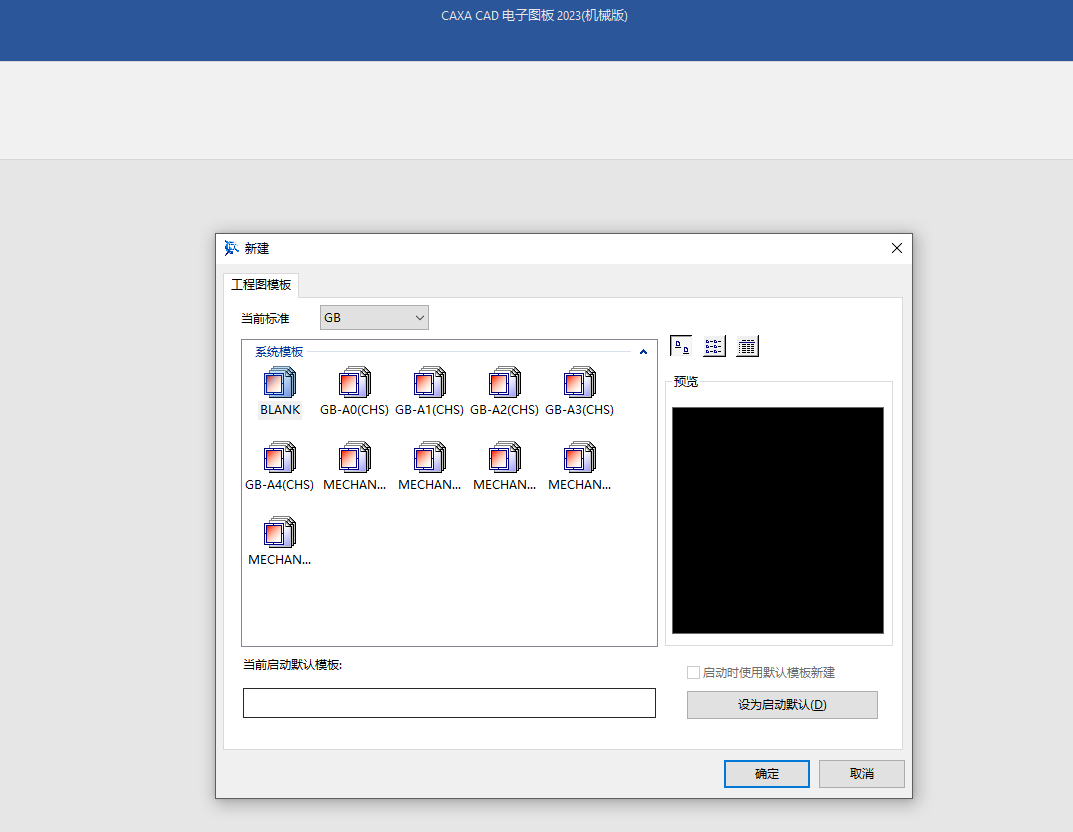Screen dimensions: 1073x832
Task: Click the 当前启动默认模板 text field
Action: [449, 703]
